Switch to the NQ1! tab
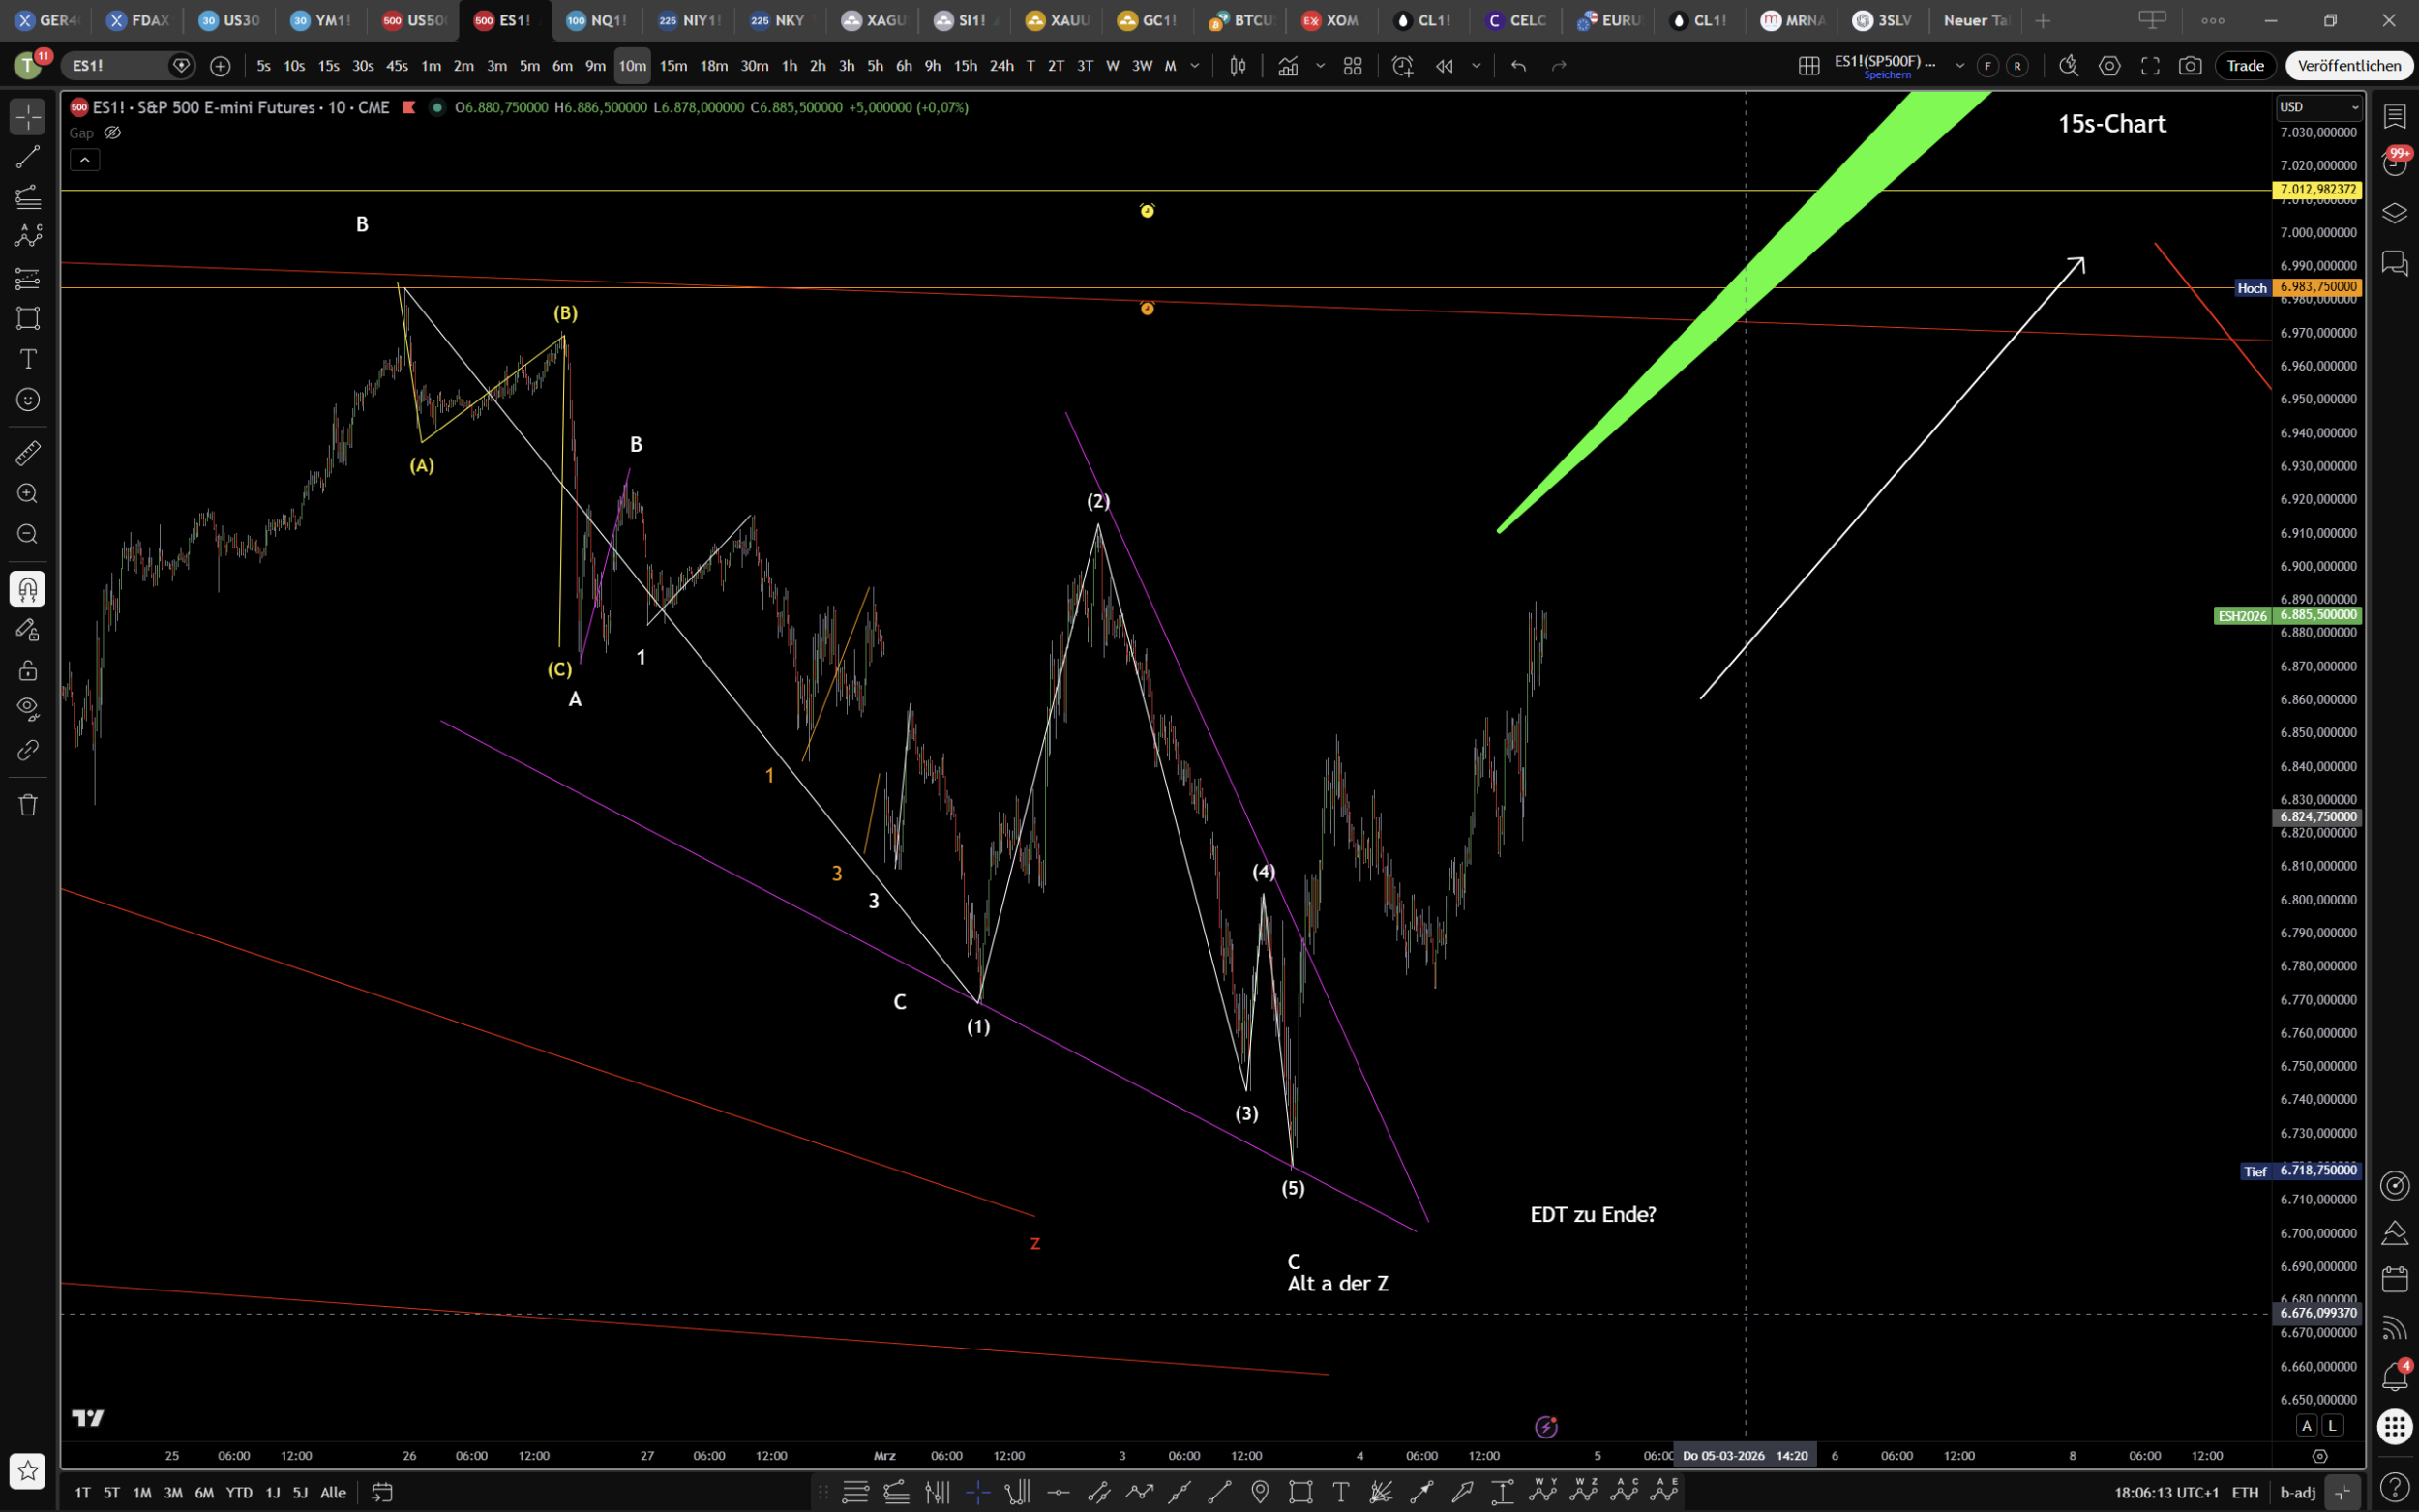 [x=597, y=20]
